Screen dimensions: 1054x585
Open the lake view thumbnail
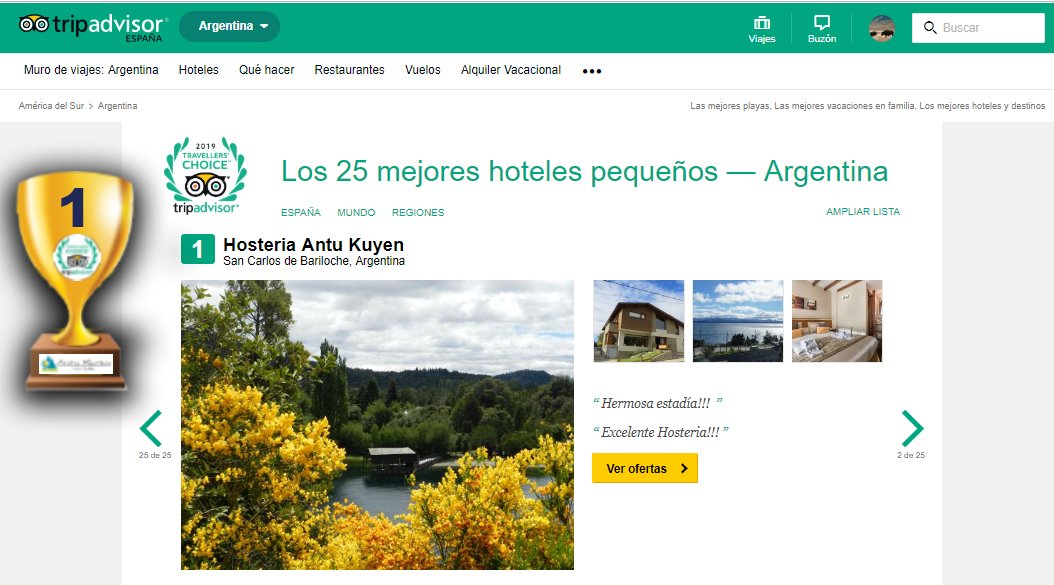(737, 321)
